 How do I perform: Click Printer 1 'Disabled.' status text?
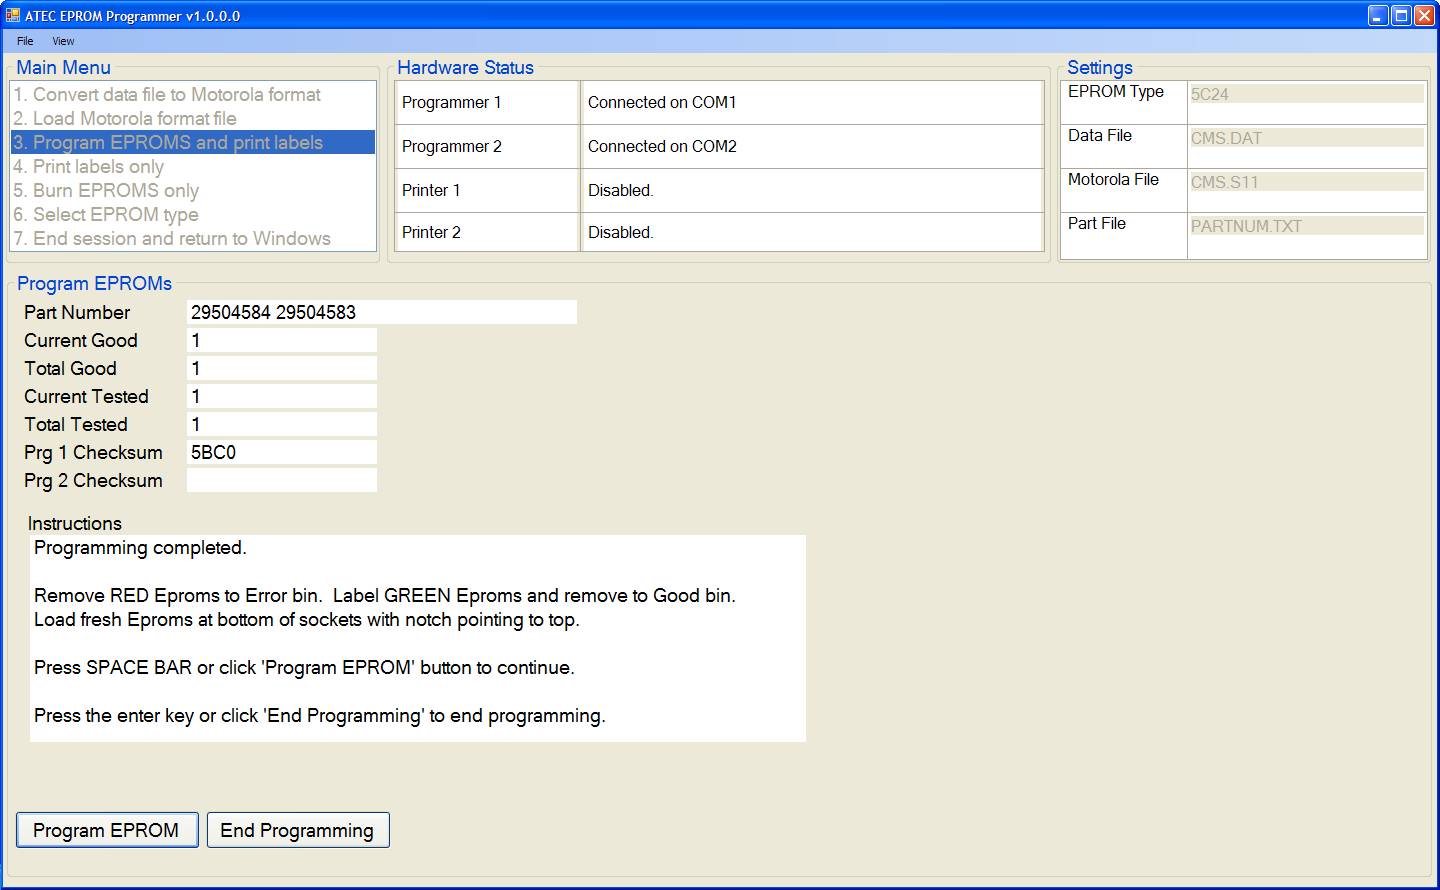[621, 190]
